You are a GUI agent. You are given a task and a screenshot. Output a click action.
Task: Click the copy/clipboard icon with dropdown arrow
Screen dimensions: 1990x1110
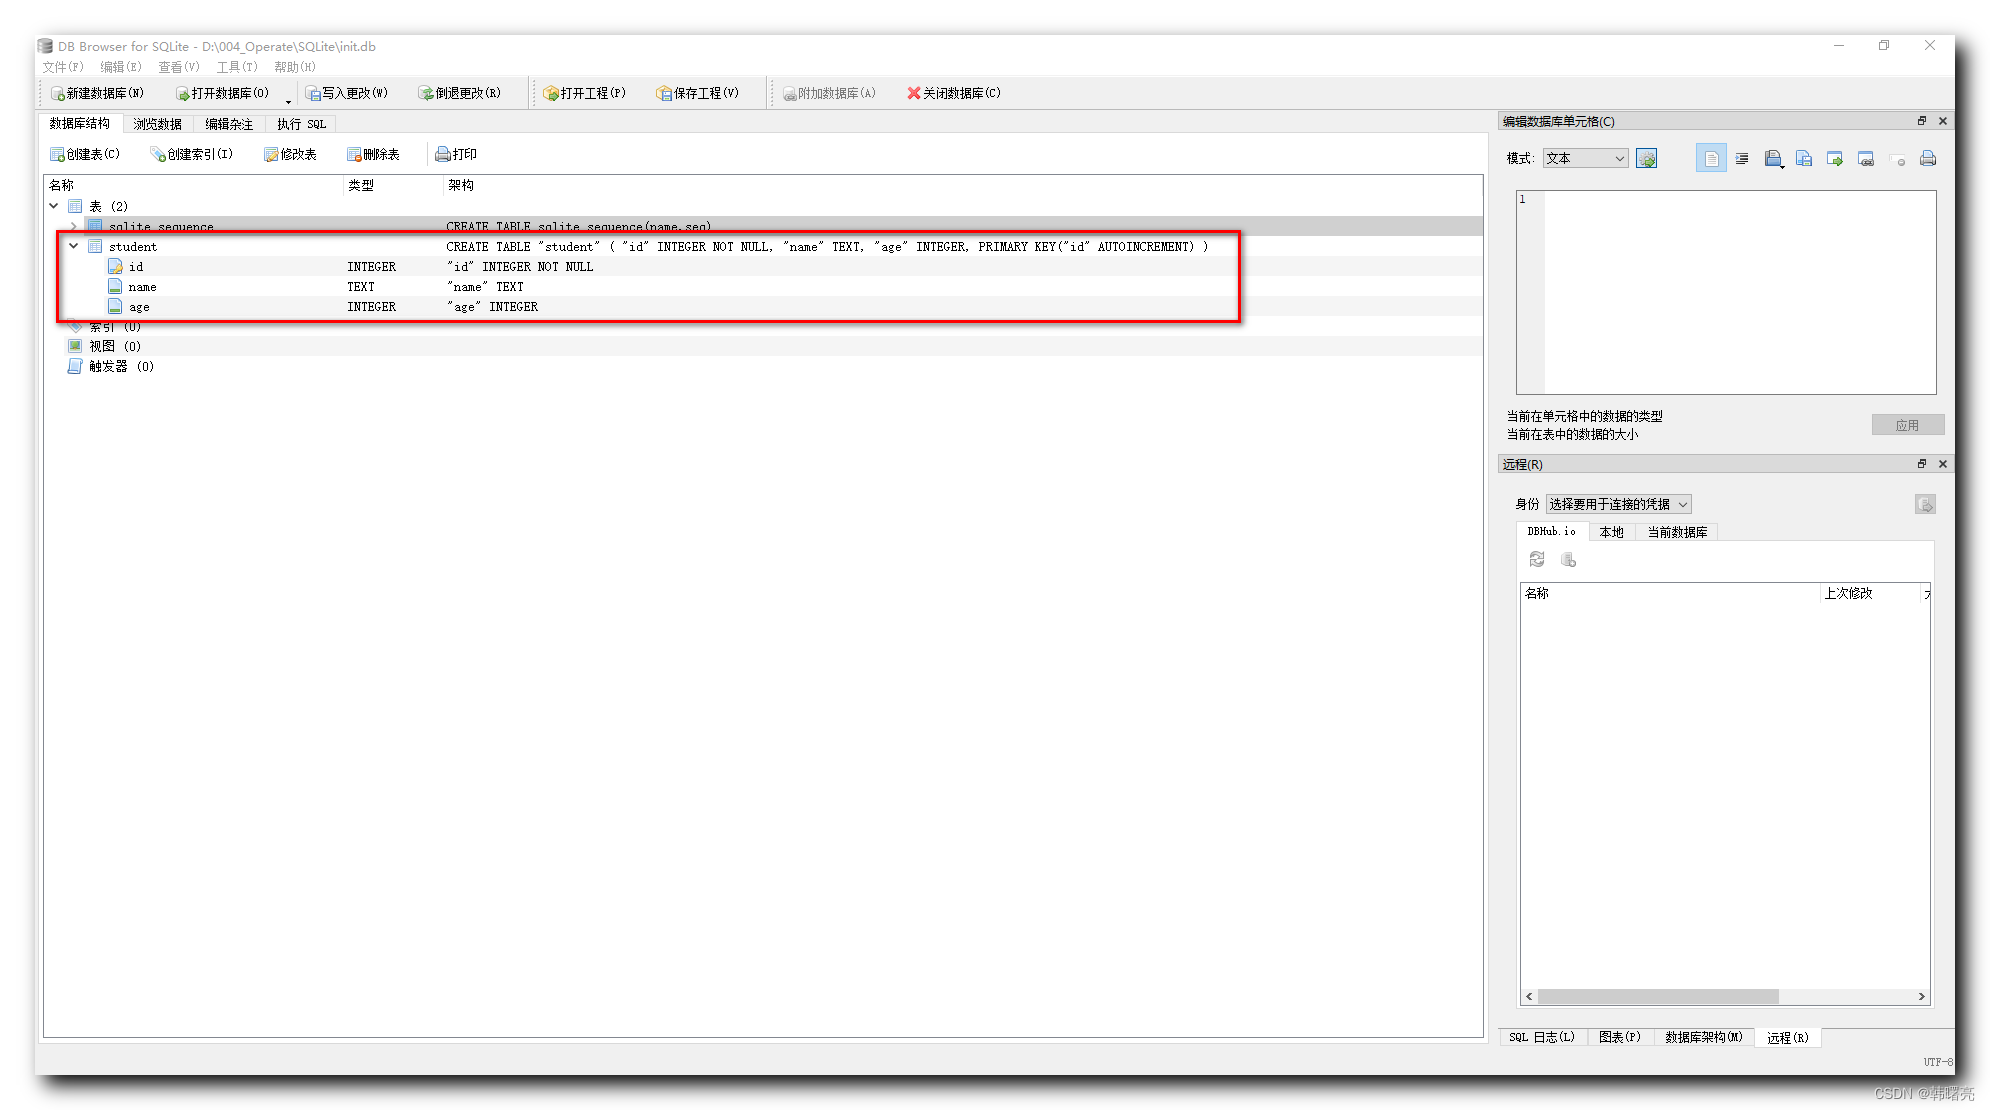(x=1774, y=158)
